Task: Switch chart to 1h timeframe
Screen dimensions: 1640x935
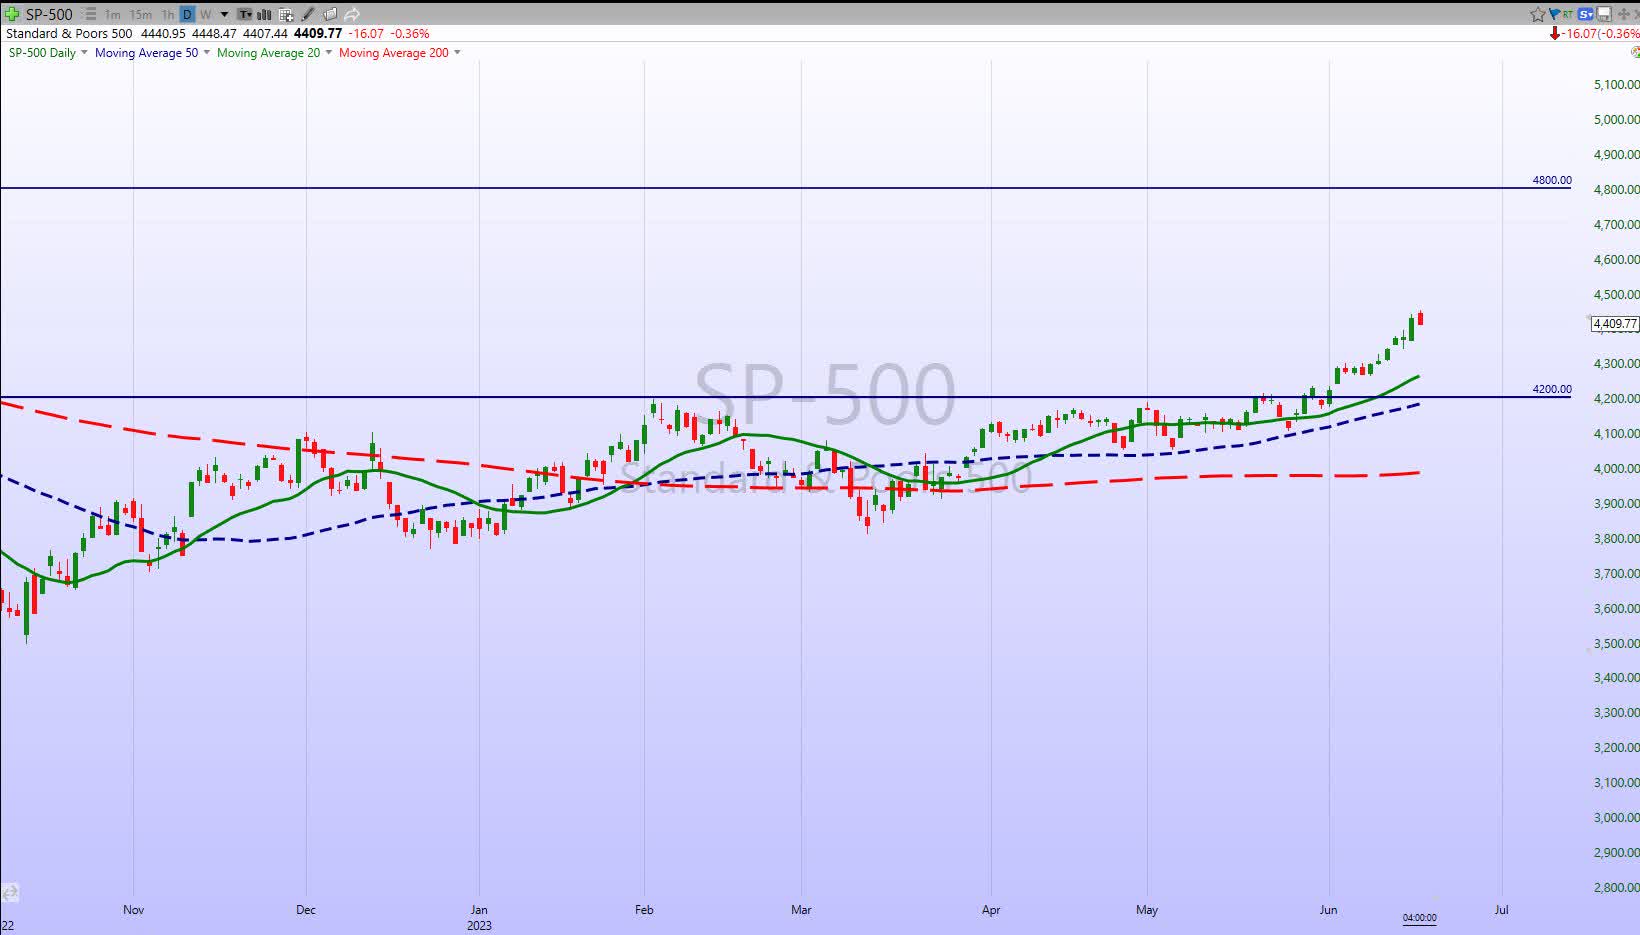Action: 168,14
